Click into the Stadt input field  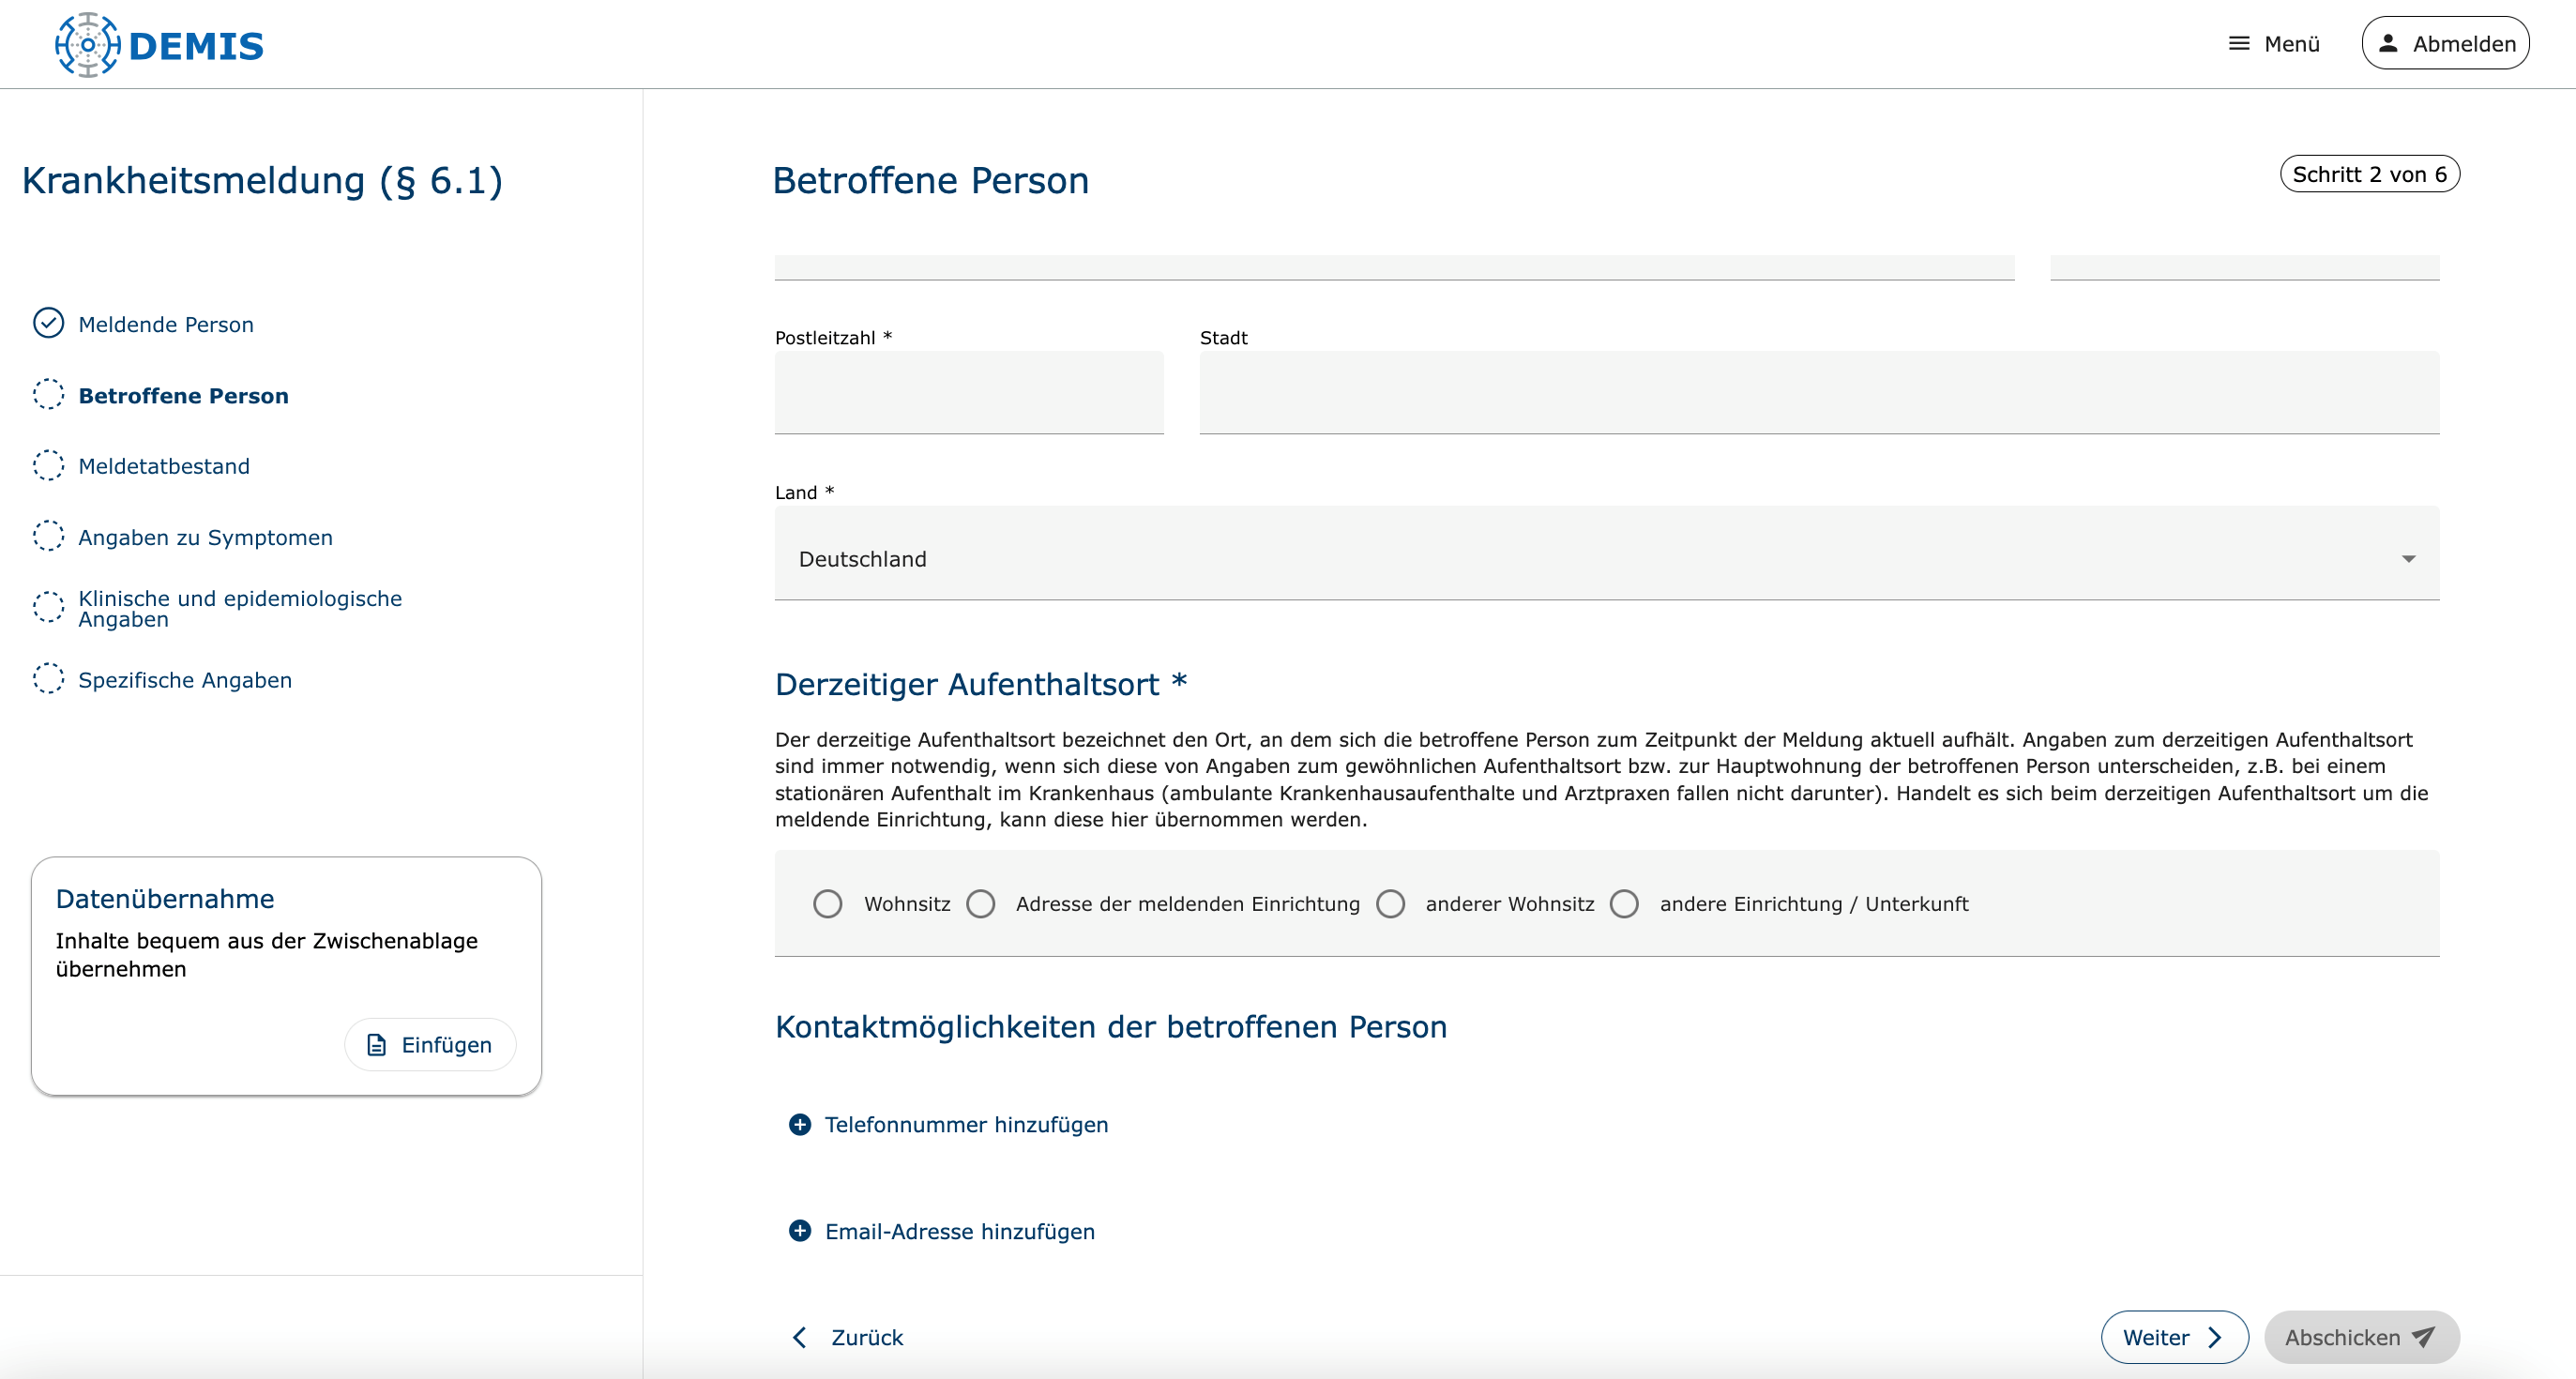click(x=1818, y=393)
